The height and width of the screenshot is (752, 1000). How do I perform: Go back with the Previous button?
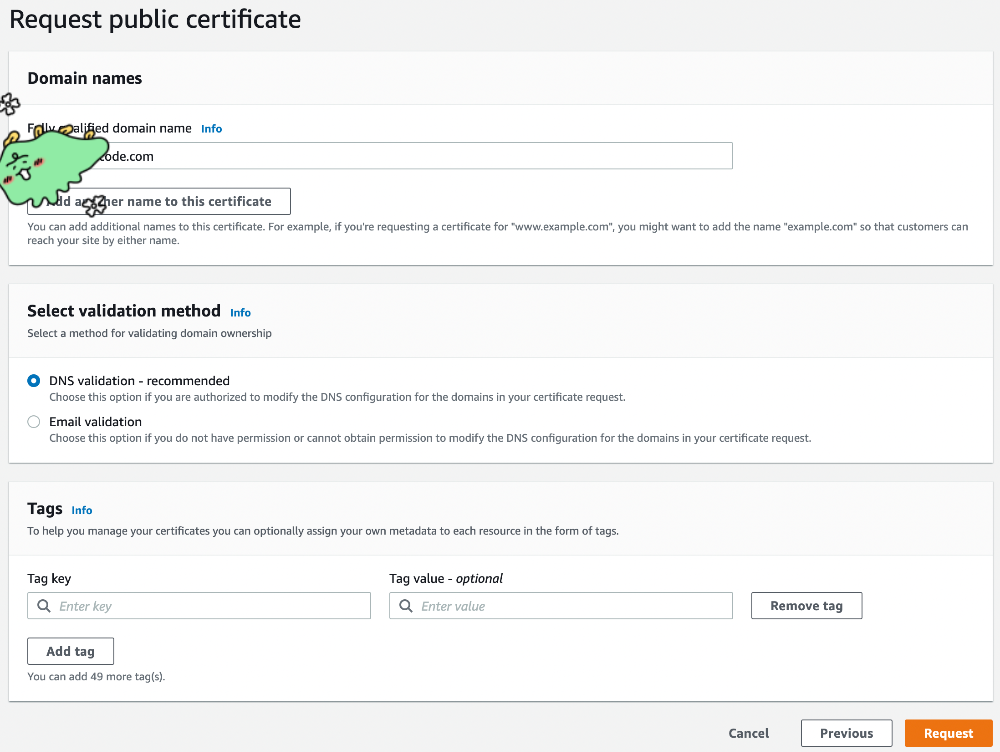click(x=846, y=733)
